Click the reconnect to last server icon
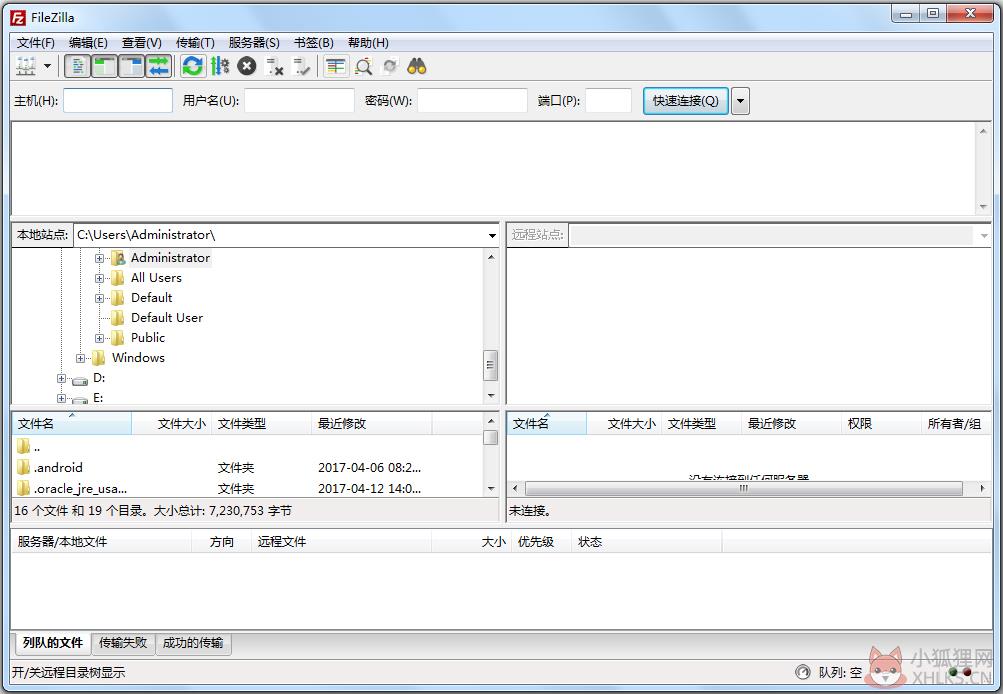The width and height of the screenshot is (1003, 694). tap(301, 66)
